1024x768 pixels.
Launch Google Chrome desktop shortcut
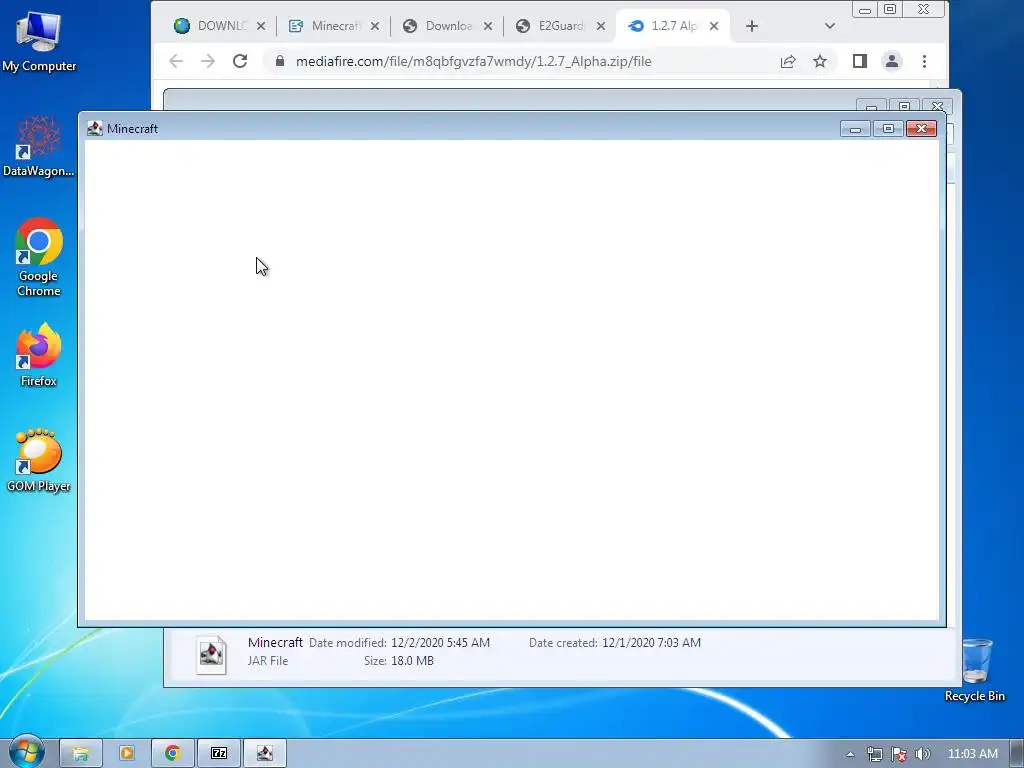pos(39,257)
